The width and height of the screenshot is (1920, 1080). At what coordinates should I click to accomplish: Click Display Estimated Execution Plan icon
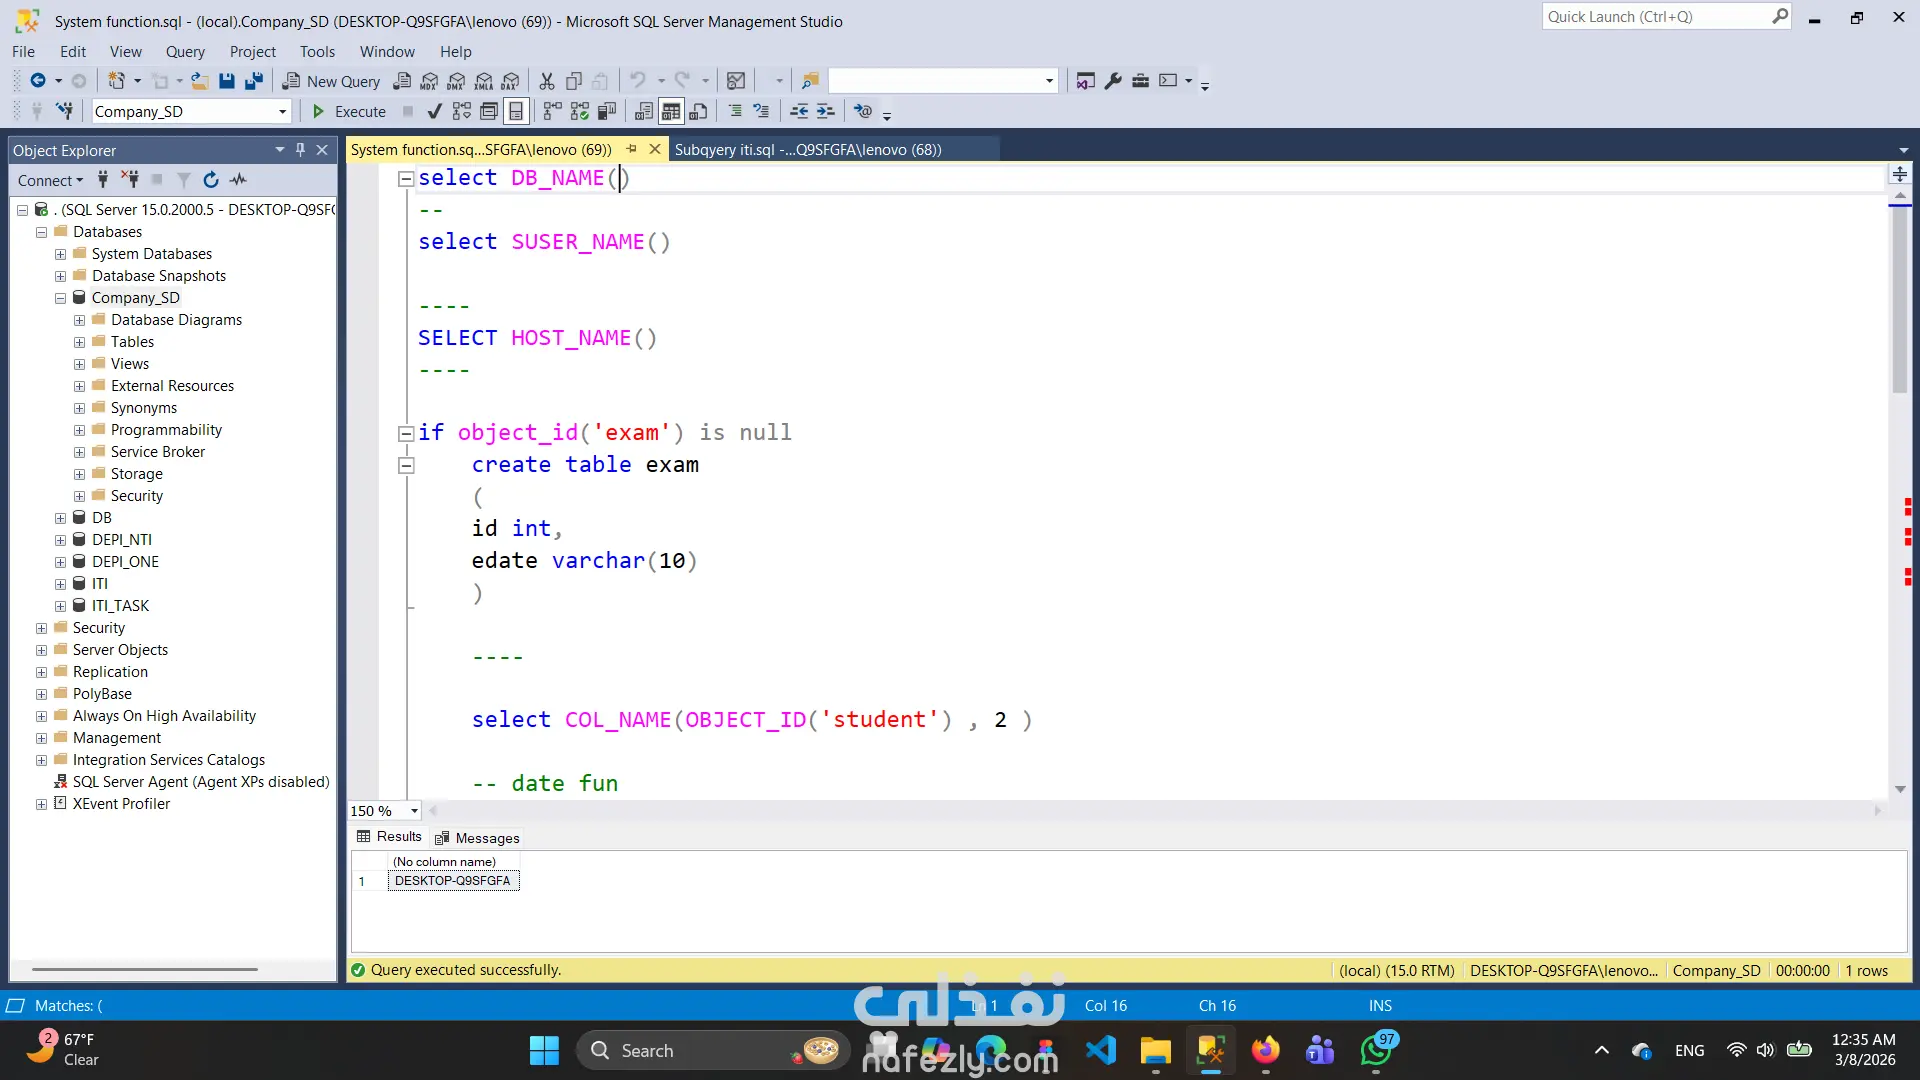(461, 111)
